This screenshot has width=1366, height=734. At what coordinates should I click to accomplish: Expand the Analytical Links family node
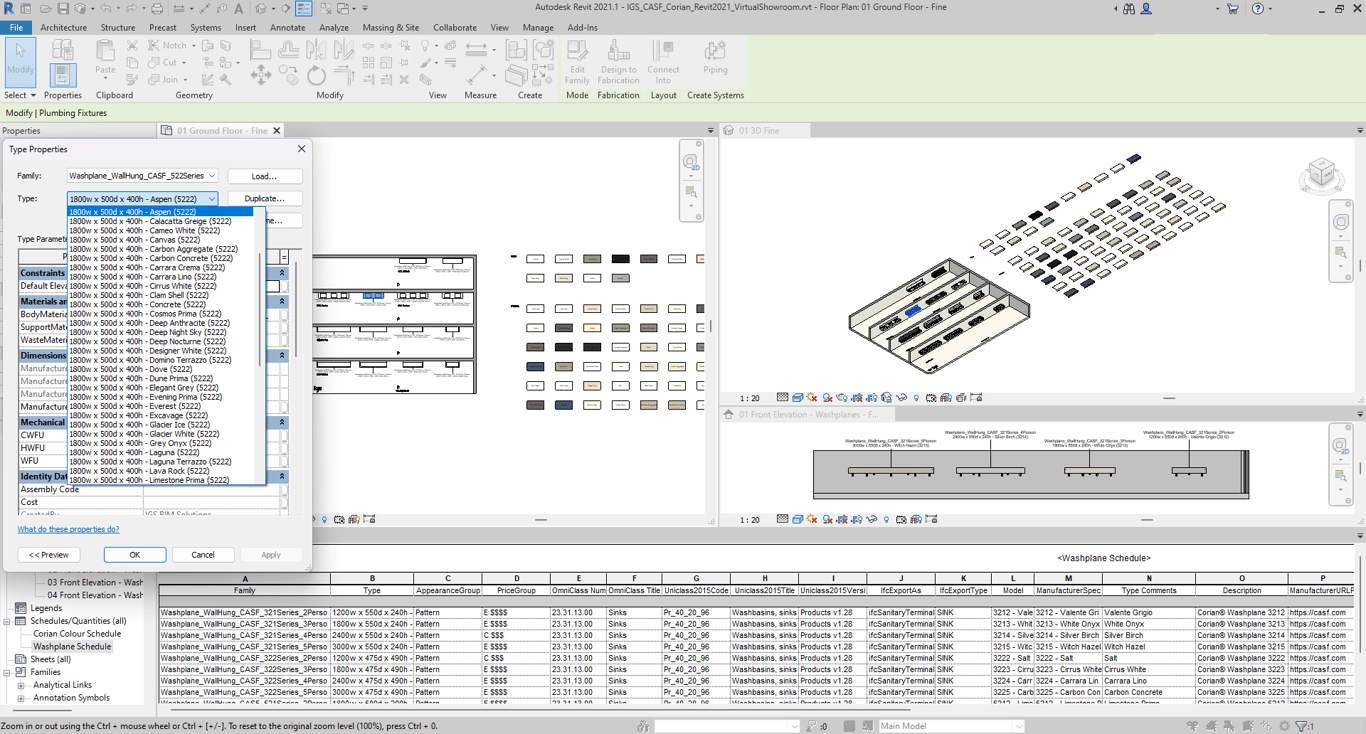coord(21,685)
